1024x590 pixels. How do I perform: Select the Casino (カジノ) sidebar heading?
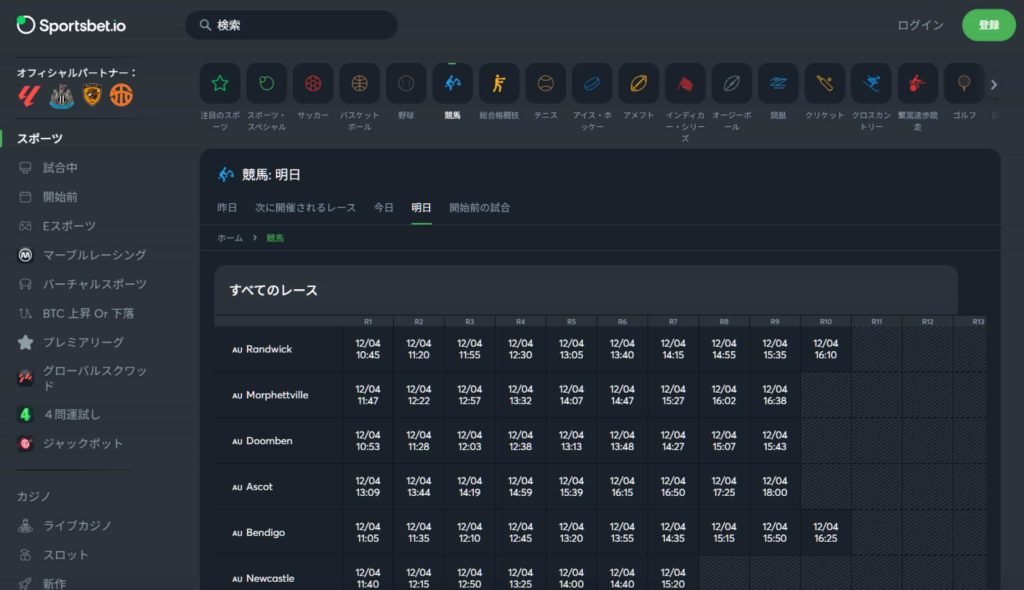[x=33, y=497]
